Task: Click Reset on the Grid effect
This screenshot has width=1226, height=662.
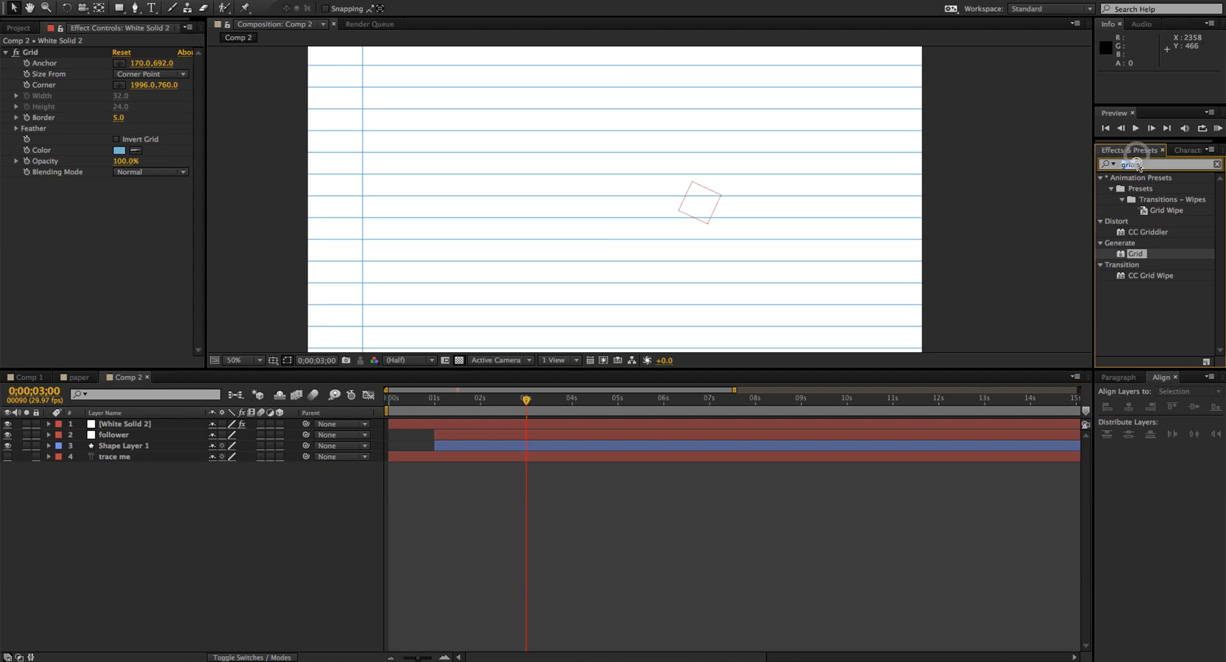Action: [x=121, y=51]
